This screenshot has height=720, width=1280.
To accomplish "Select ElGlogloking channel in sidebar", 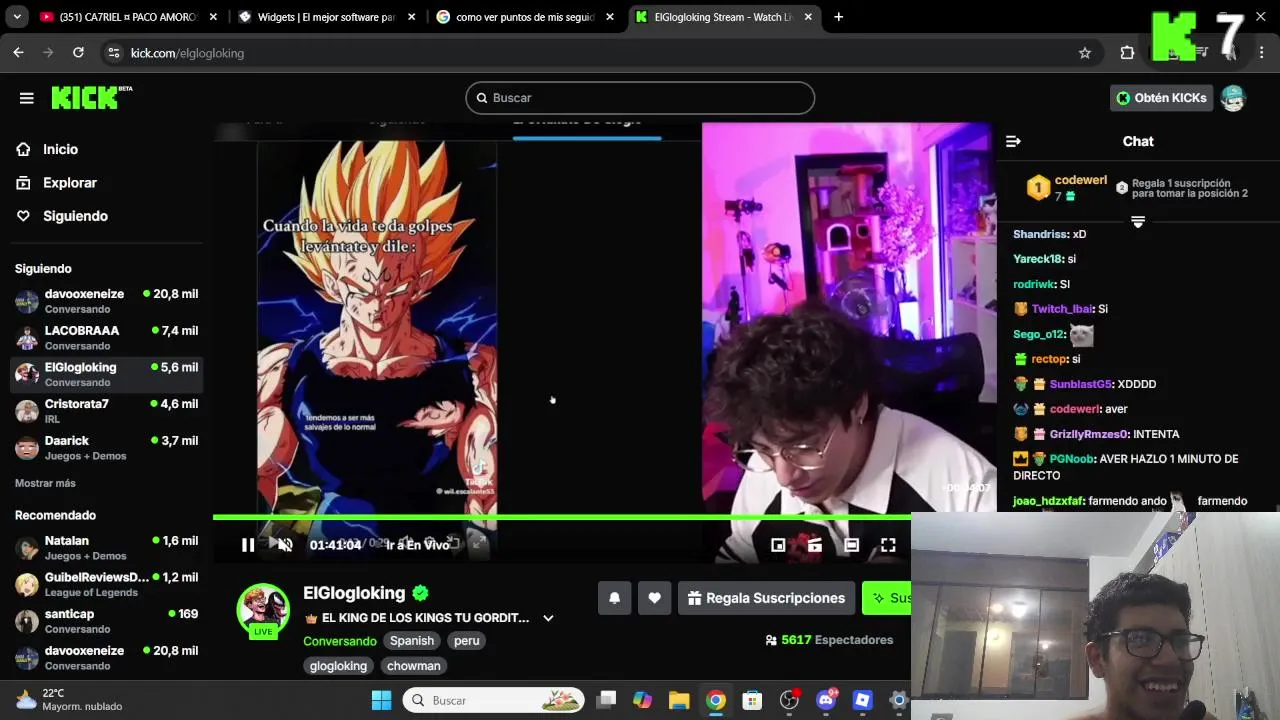I will (106, 374).
